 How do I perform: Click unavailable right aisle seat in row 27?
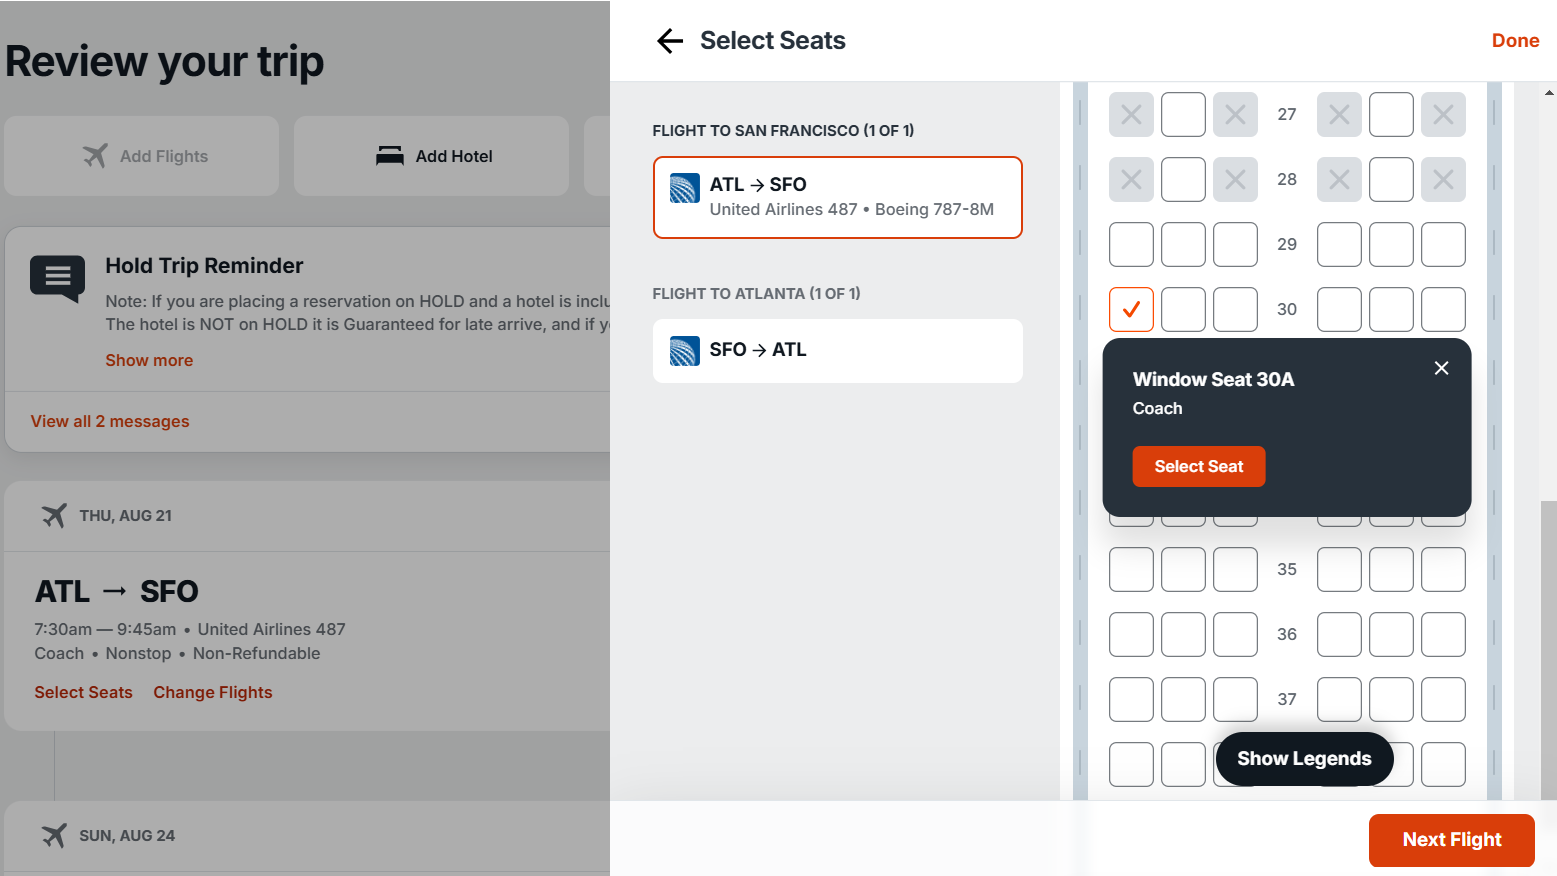pyautogui.click(x=1339, y=115)
